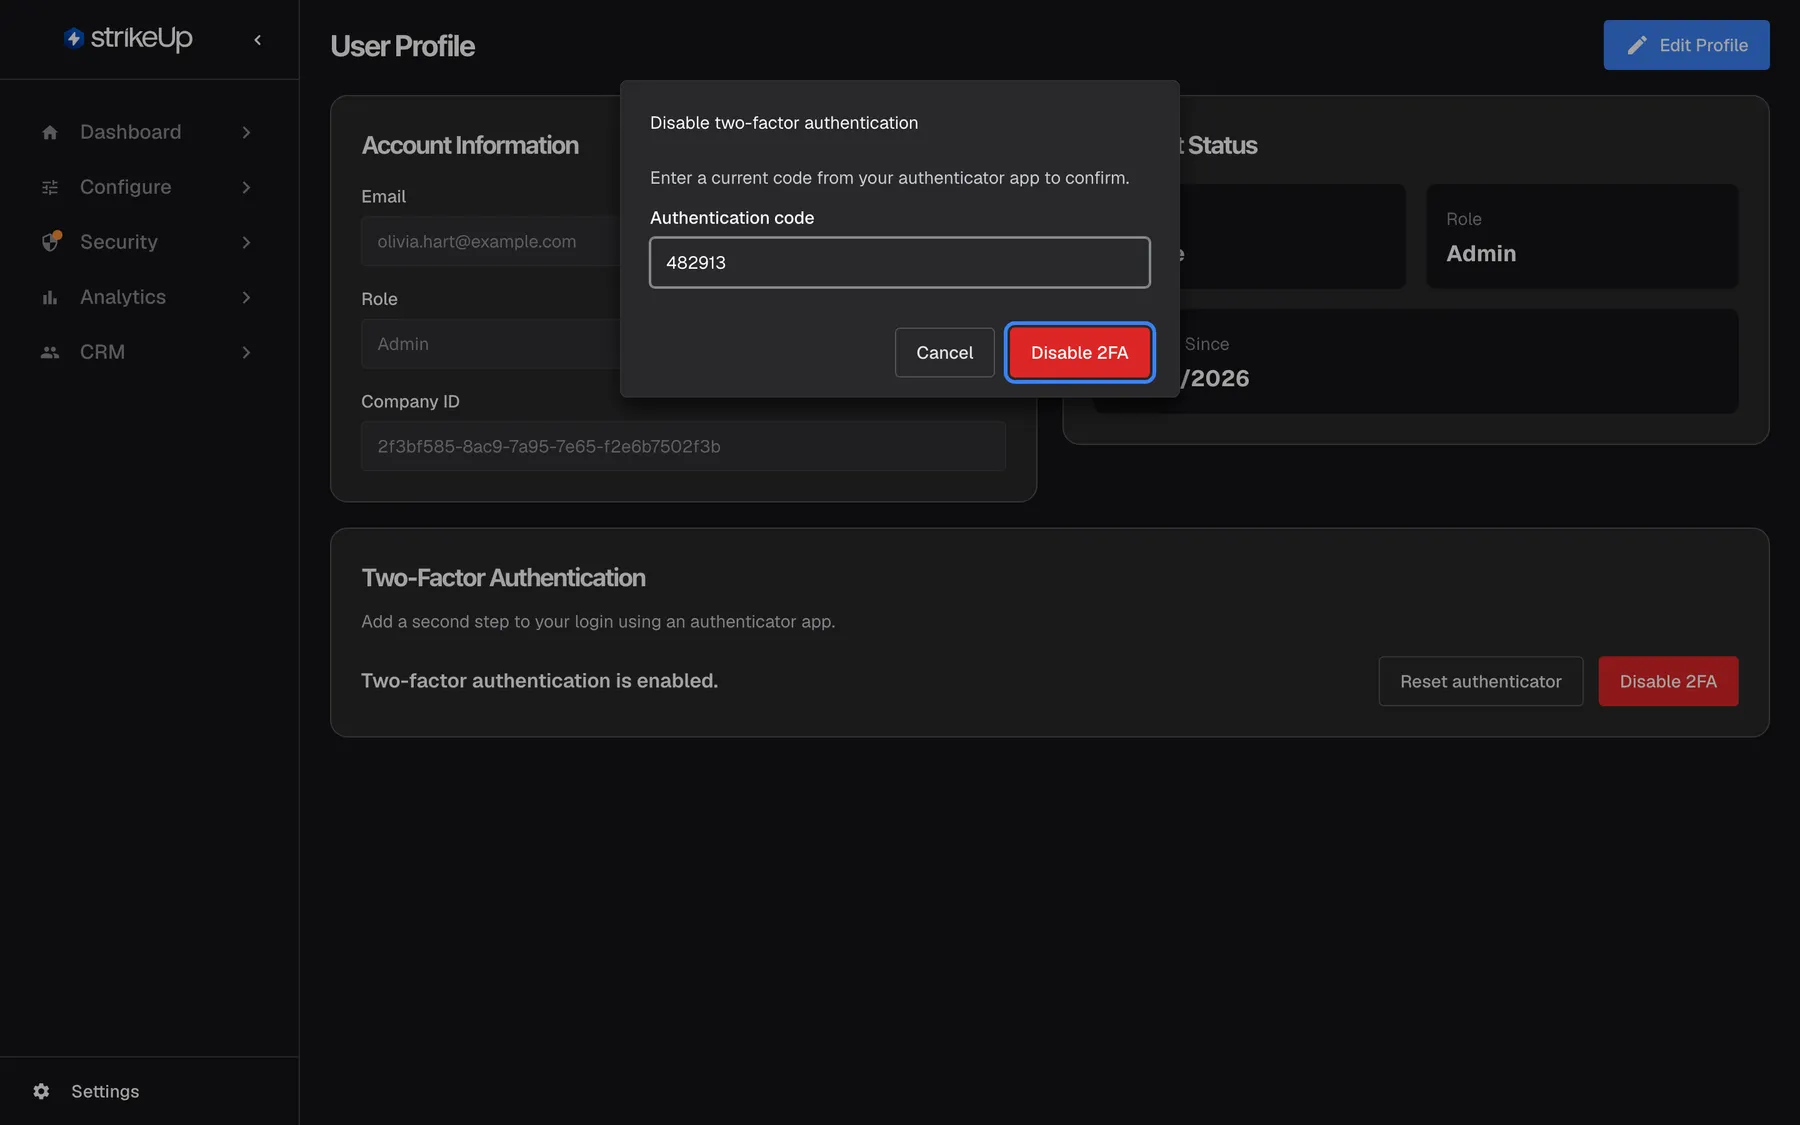This screenshot has width=1800, height=1125.
Task: Click the Settings gear icon
Action: click(x=41, y=1091)
